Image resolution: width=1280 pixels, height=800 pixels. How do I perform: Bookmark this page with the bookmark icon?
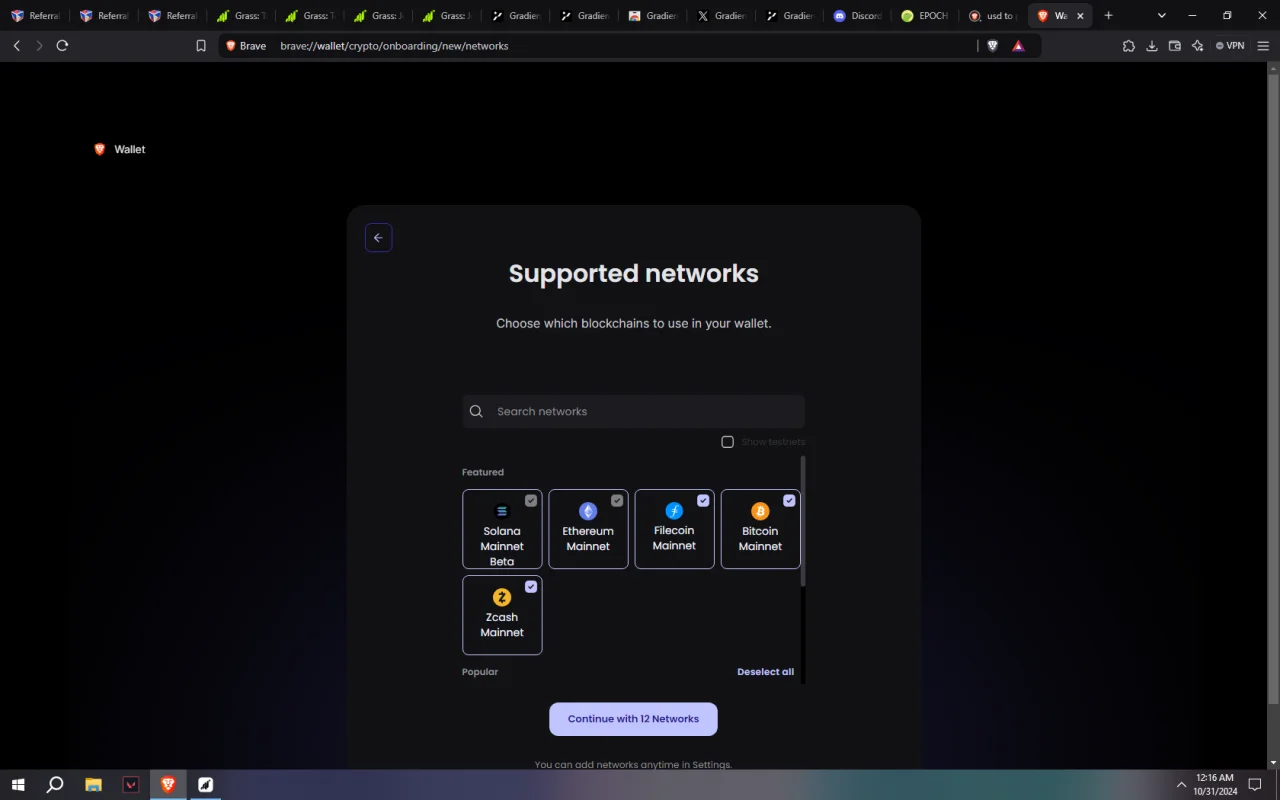(201, 46)
